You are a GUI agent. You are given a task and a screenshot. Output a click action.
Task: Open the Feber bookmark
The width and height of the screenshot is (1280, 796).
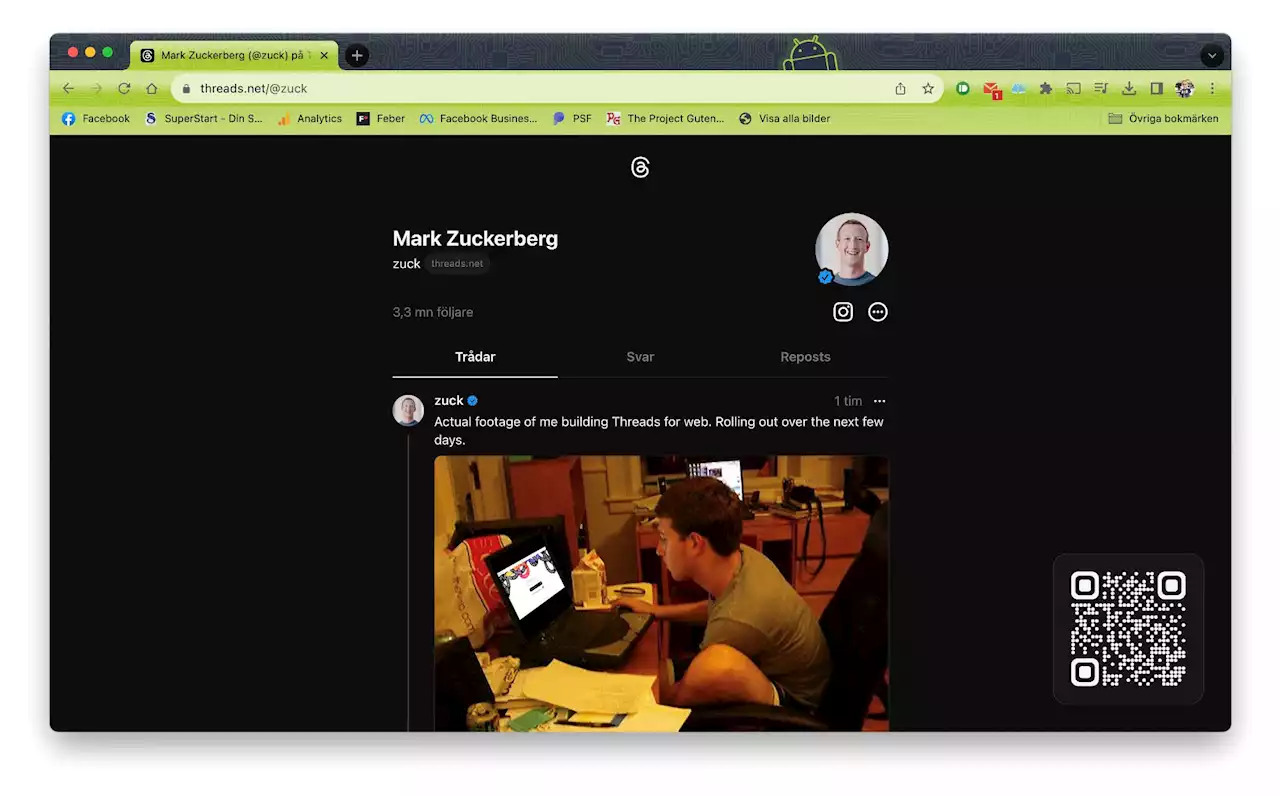[381, 118]
